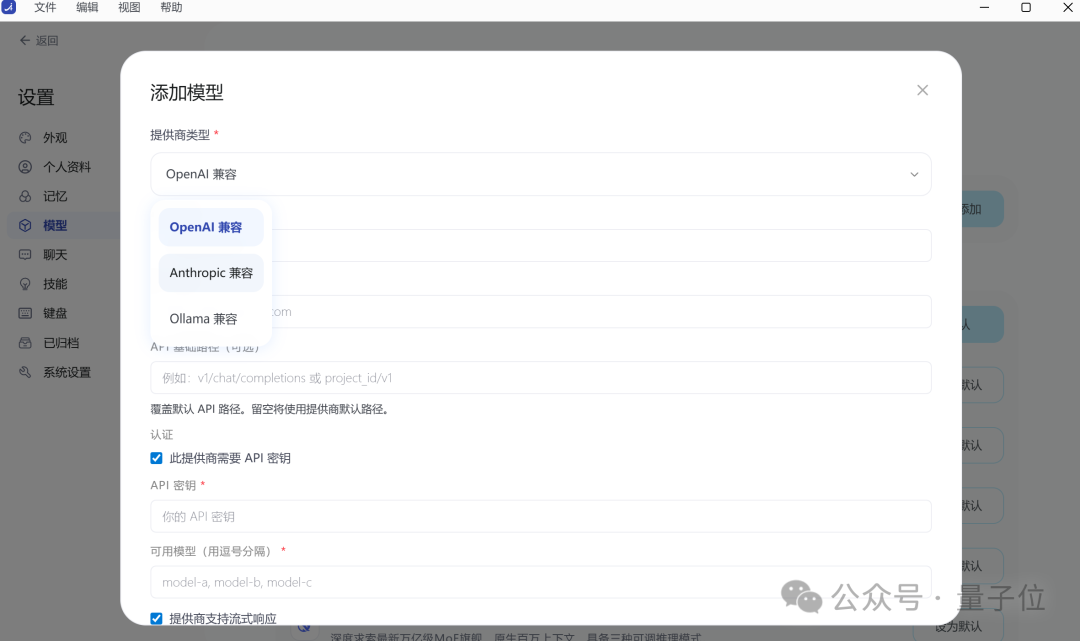Click the app logo icon in the title bar
Viewport: 1080px width, 641px height.
(x=8, y=7)
